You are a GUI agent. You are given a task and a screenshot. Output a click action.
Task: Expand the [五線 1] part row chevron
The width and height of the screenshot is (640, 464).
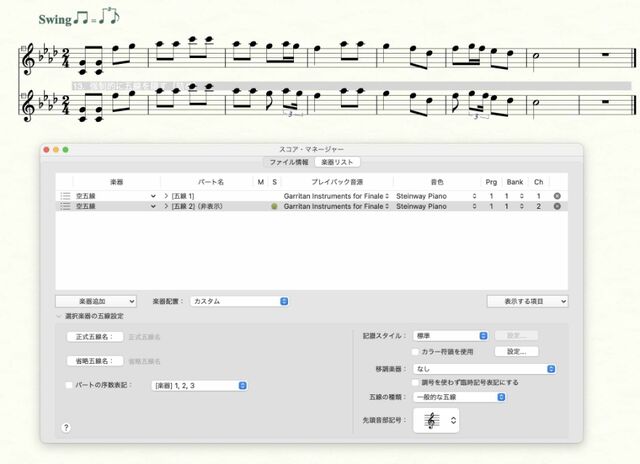[166, 196]
